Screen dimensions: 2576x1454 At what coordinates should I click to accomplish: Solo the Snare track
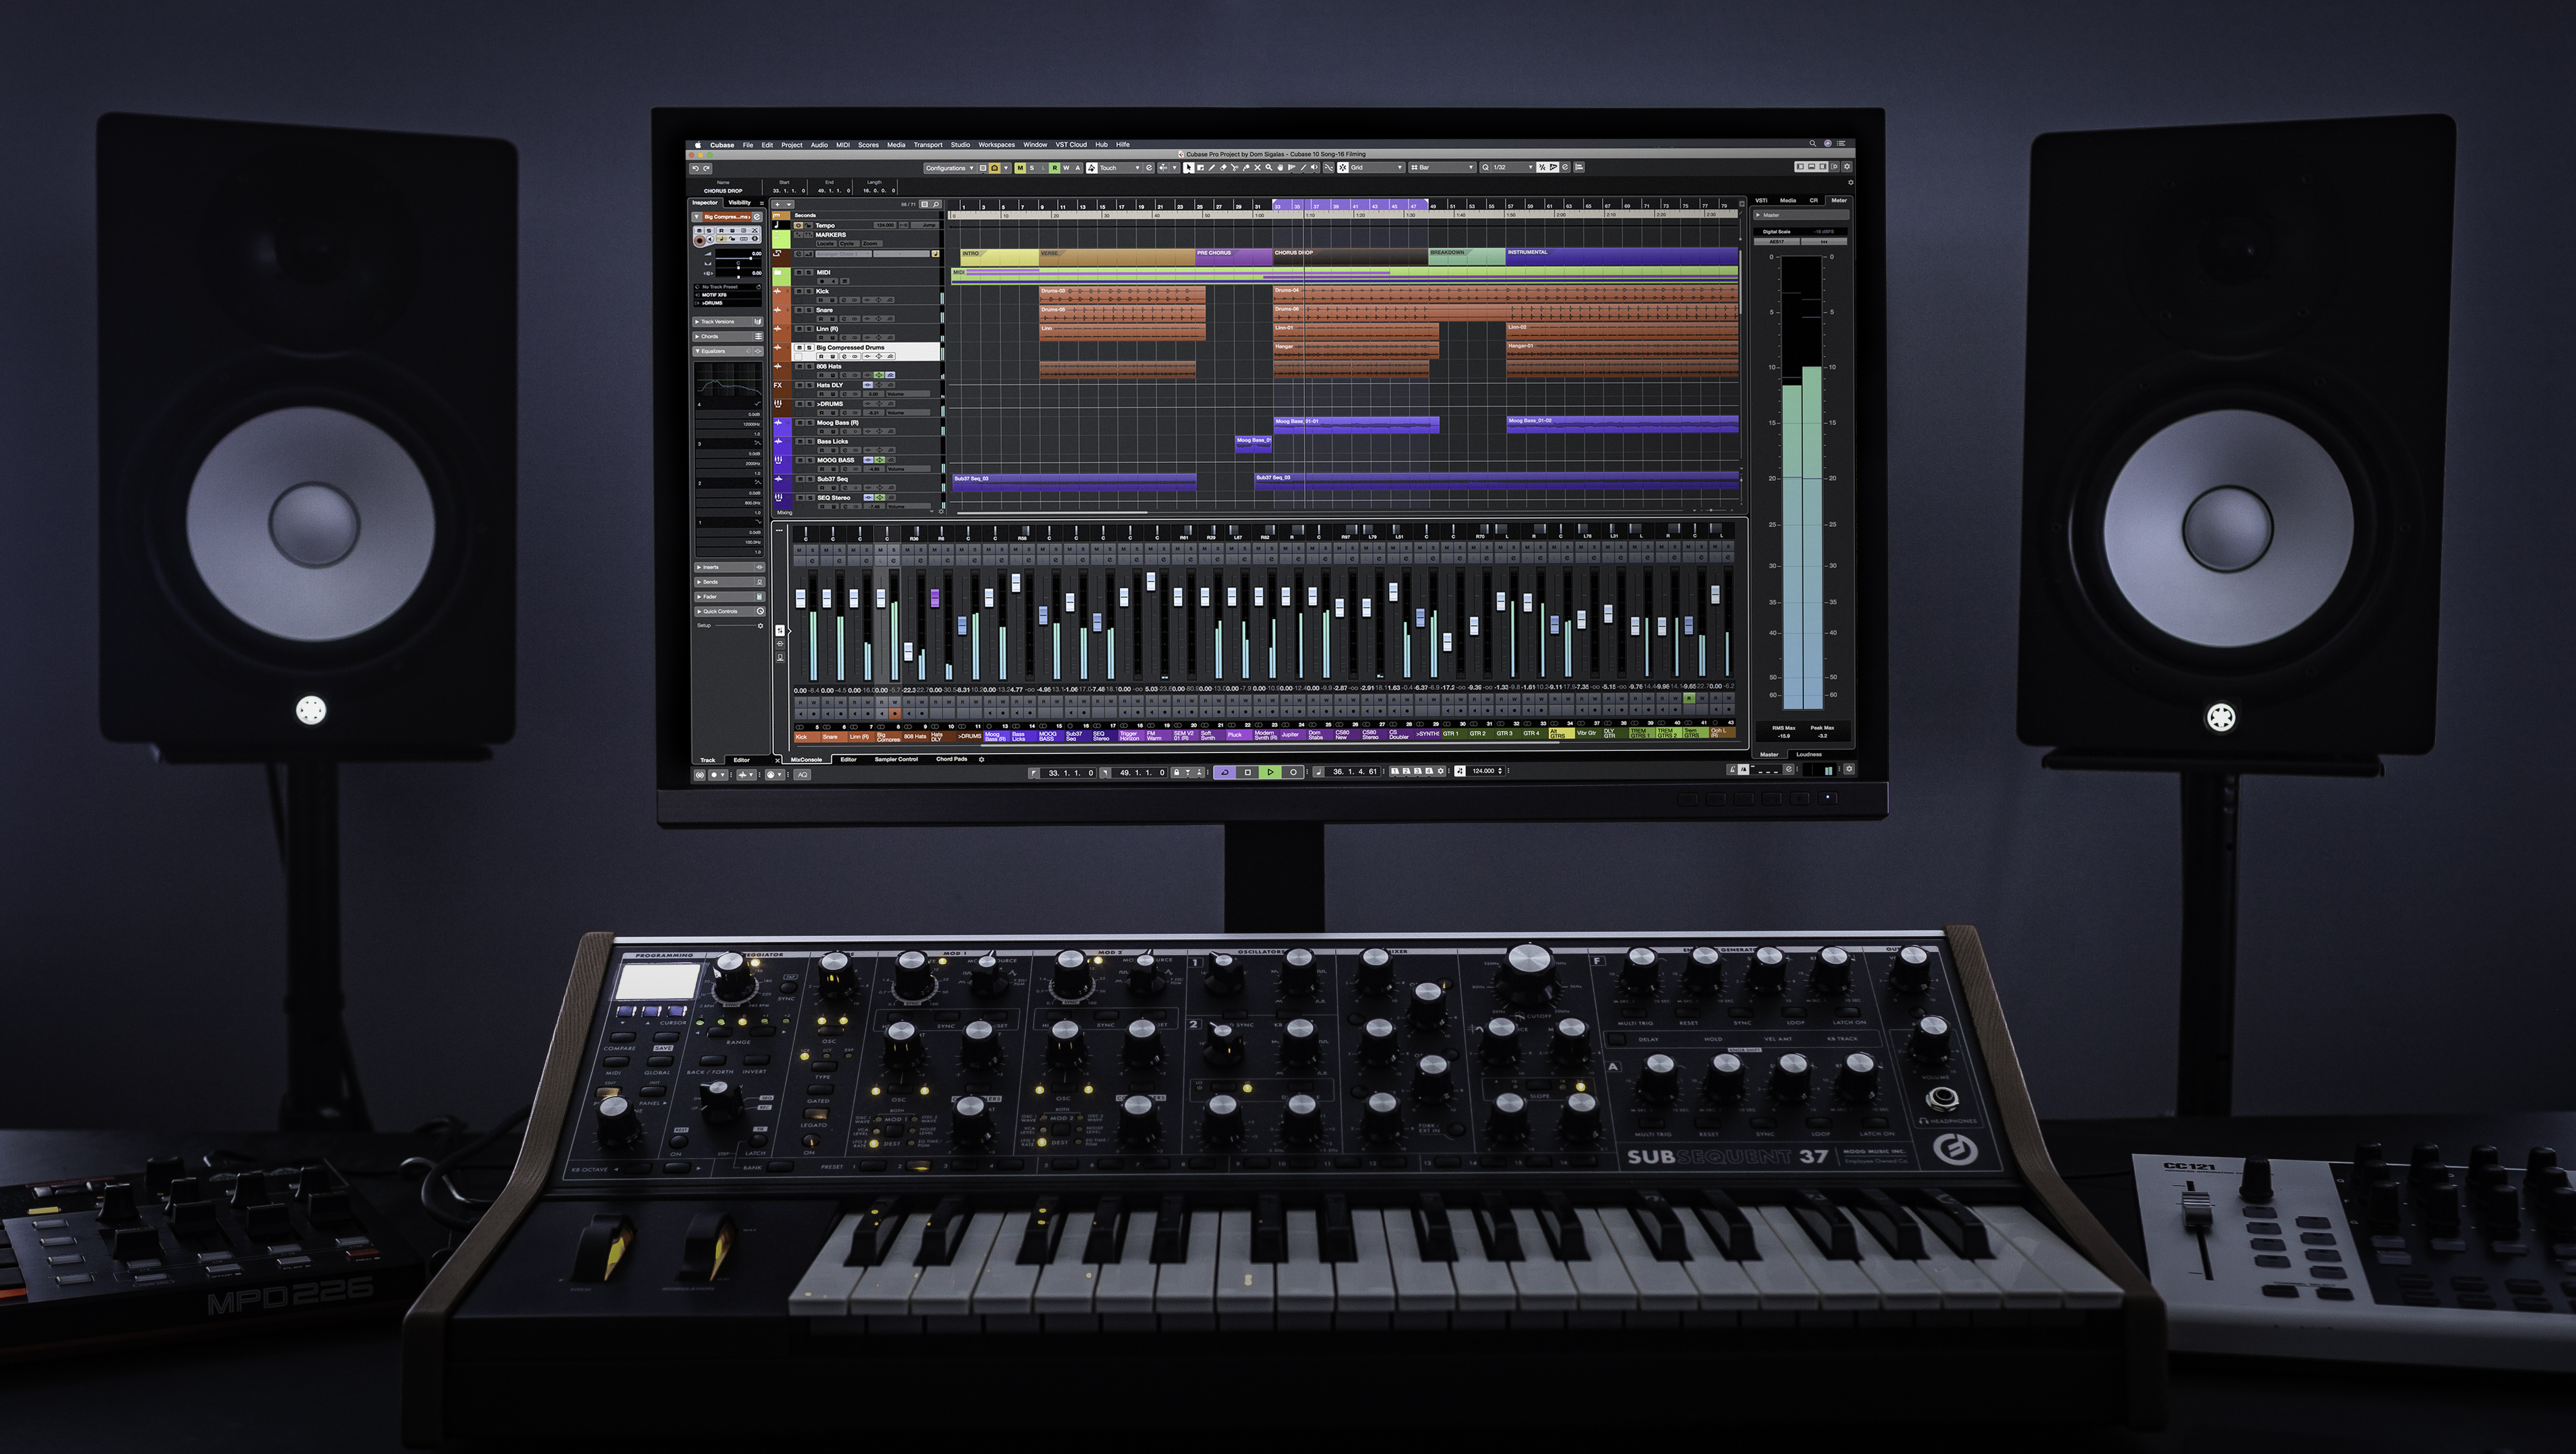tap(809, 310)
